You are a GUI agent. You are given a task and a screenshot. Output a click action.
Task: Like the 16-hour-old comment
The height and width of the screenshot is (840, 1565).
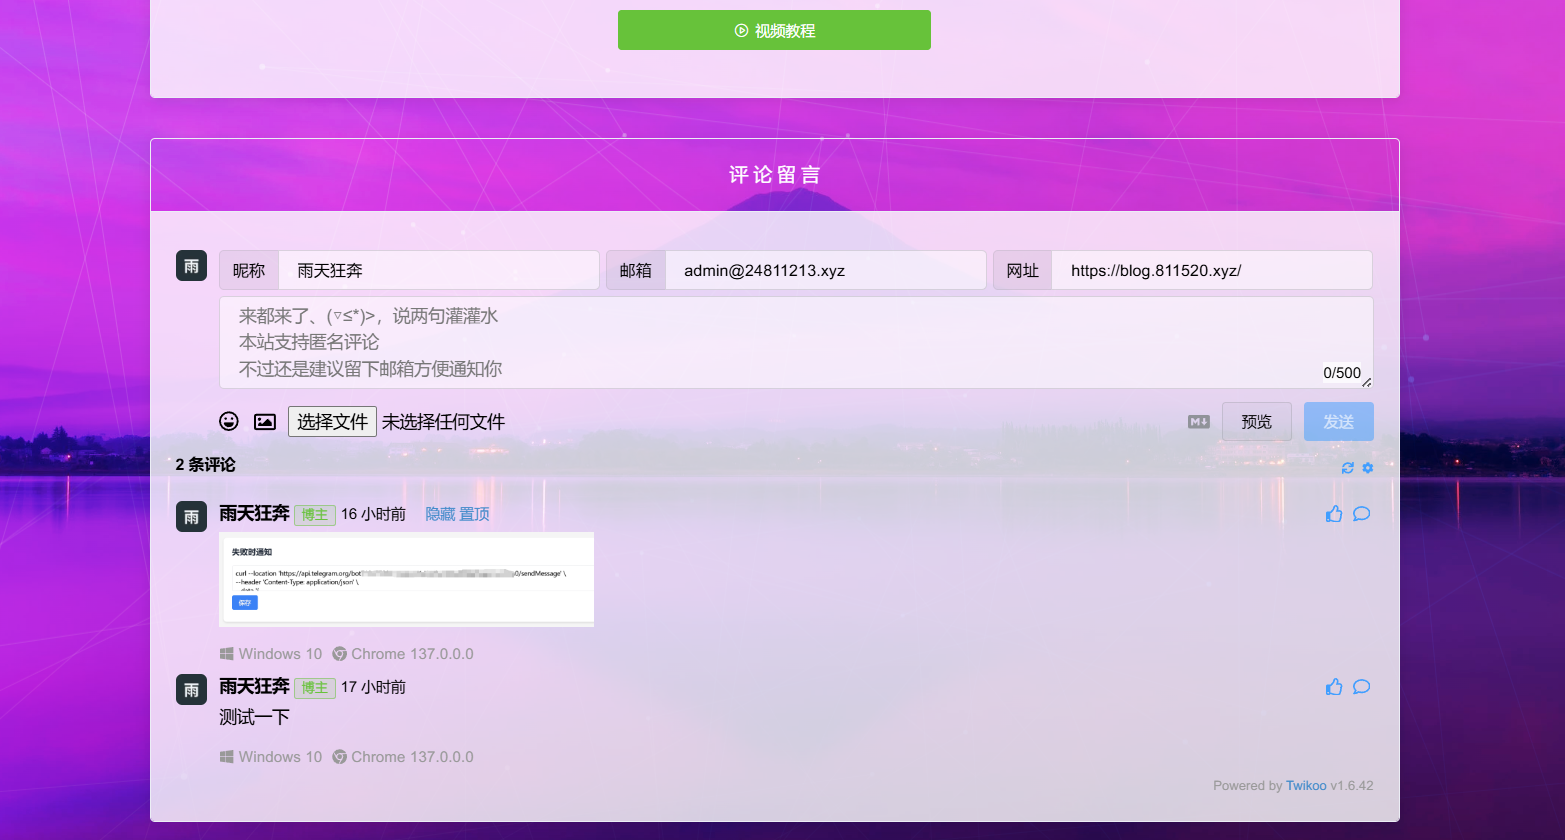click(1334, 514)
